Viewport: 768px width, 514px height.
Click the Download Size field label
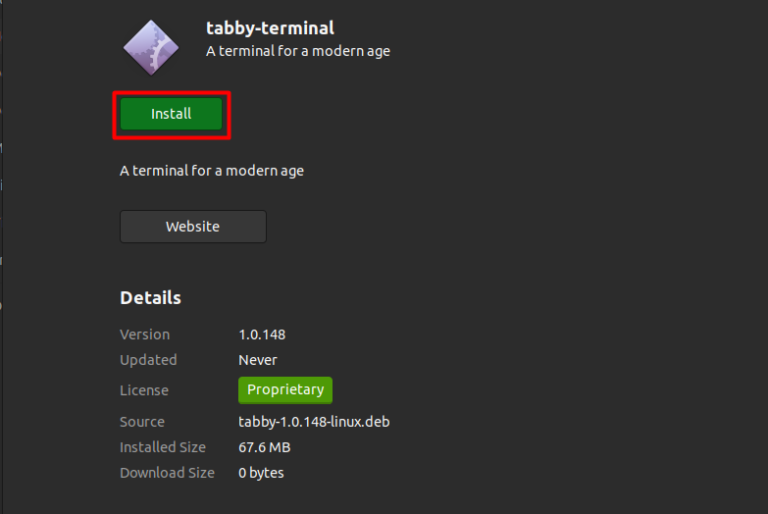167,473
